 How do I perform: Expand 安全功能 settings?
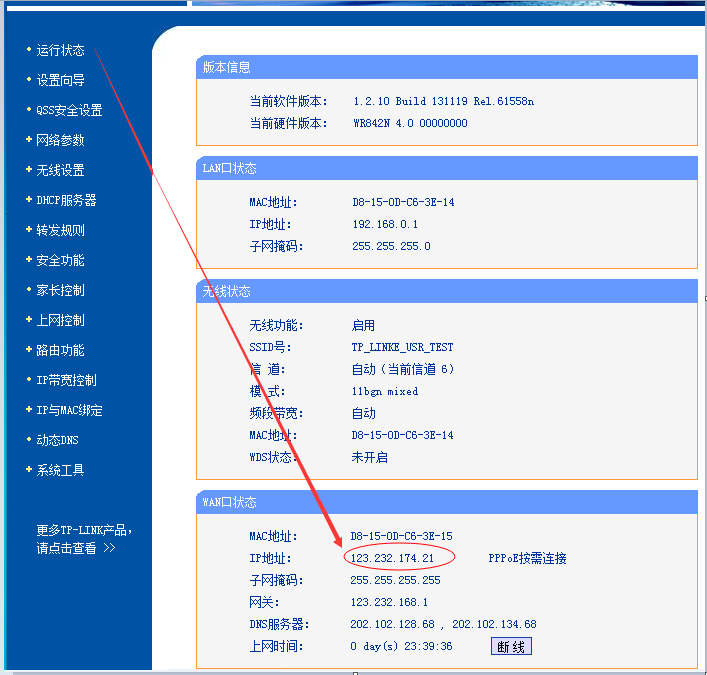(x=60, y=260)
